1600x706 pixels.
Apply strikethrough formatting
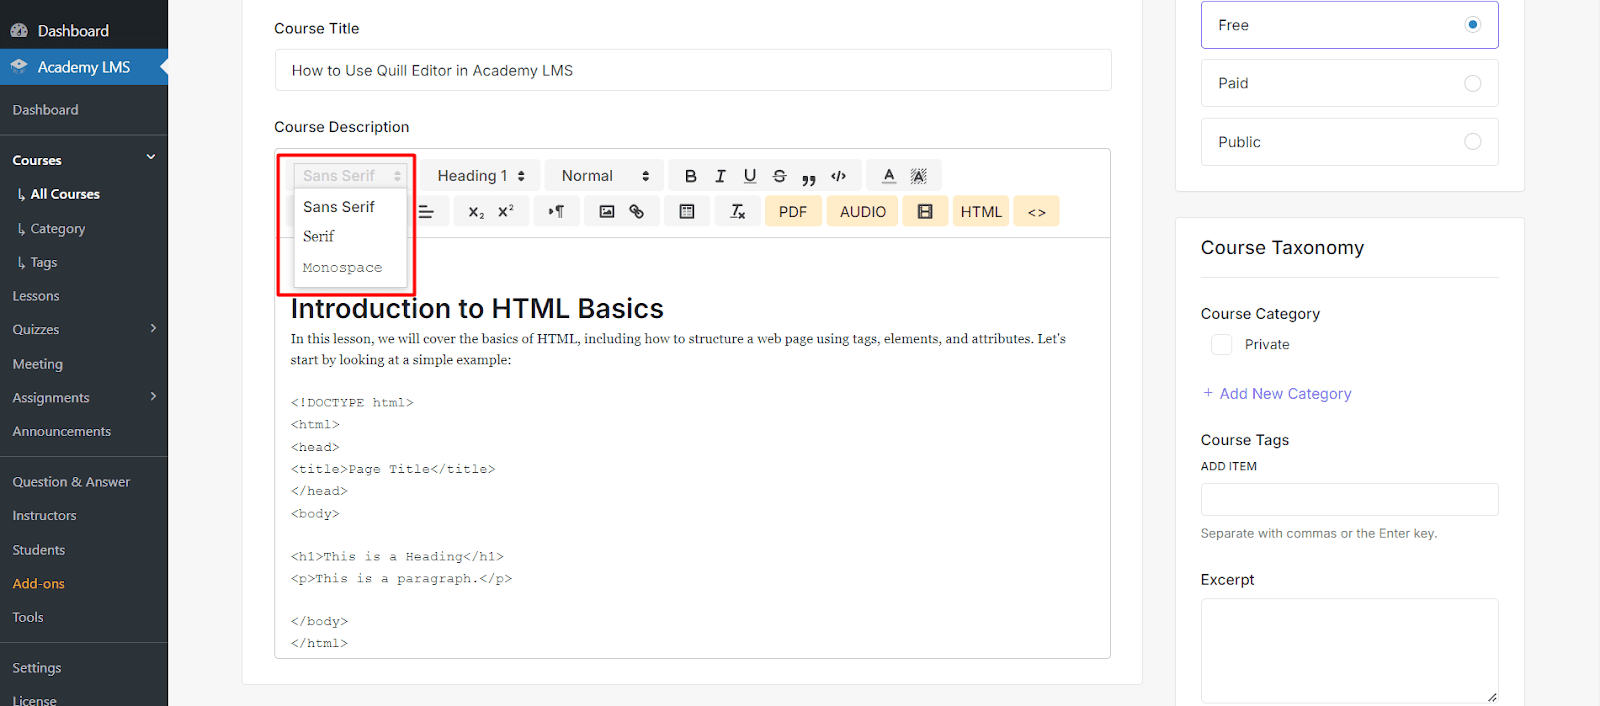point(780,176)
